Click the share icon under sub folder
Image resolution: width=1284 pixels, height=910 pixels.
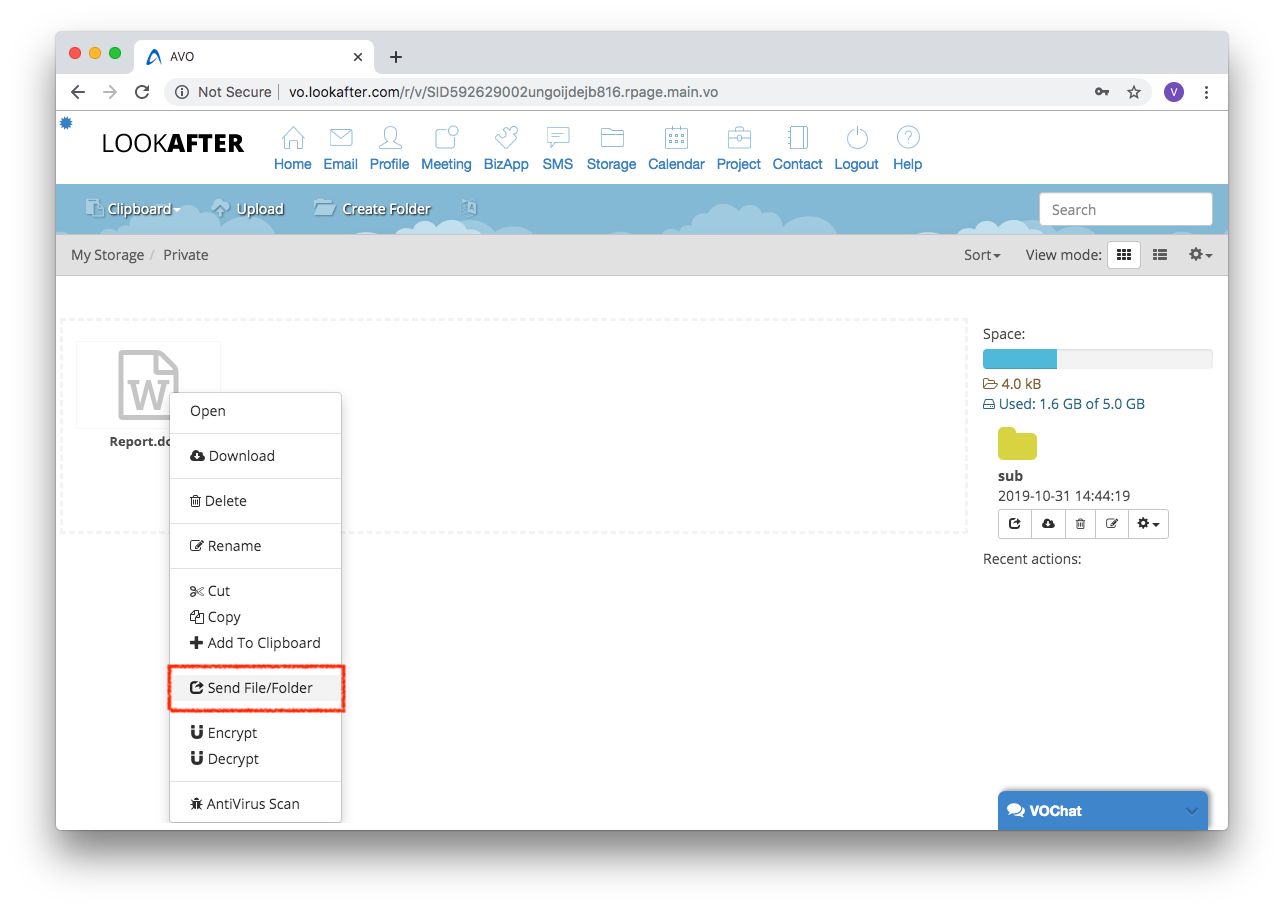click(1015, 524)
